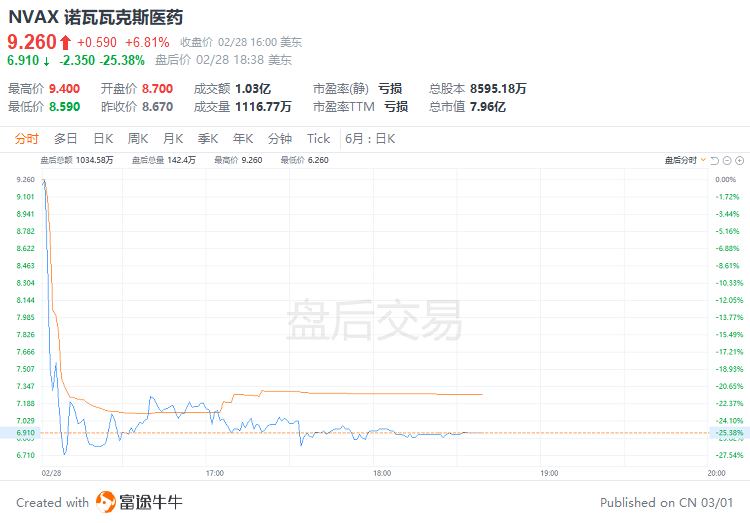Click the chart reset (undo) icon

tap(715, 160)
